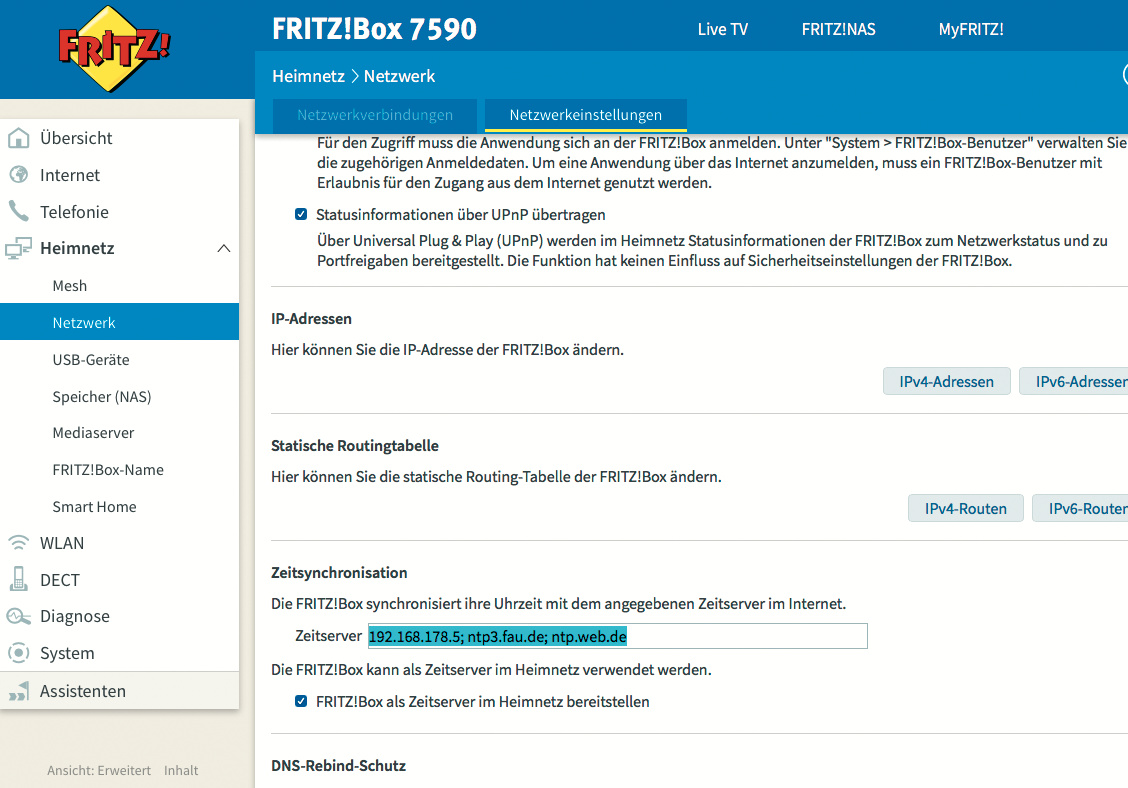Click the Statische Routingtabelle heading

click(355, 445)
